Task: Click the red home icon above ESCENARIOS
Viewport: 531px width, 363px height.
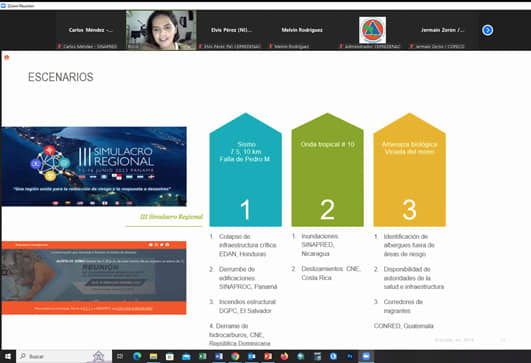Action: (x=6, y=58)
